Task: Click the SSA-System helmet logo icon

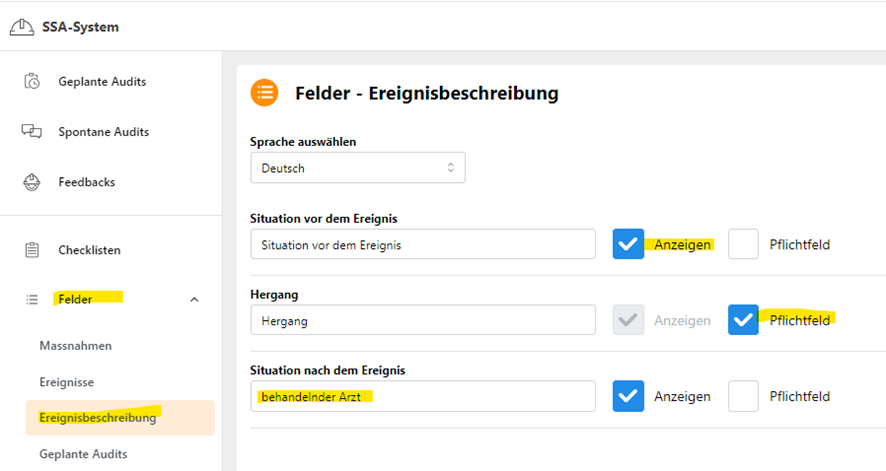Action: (21, 27)
